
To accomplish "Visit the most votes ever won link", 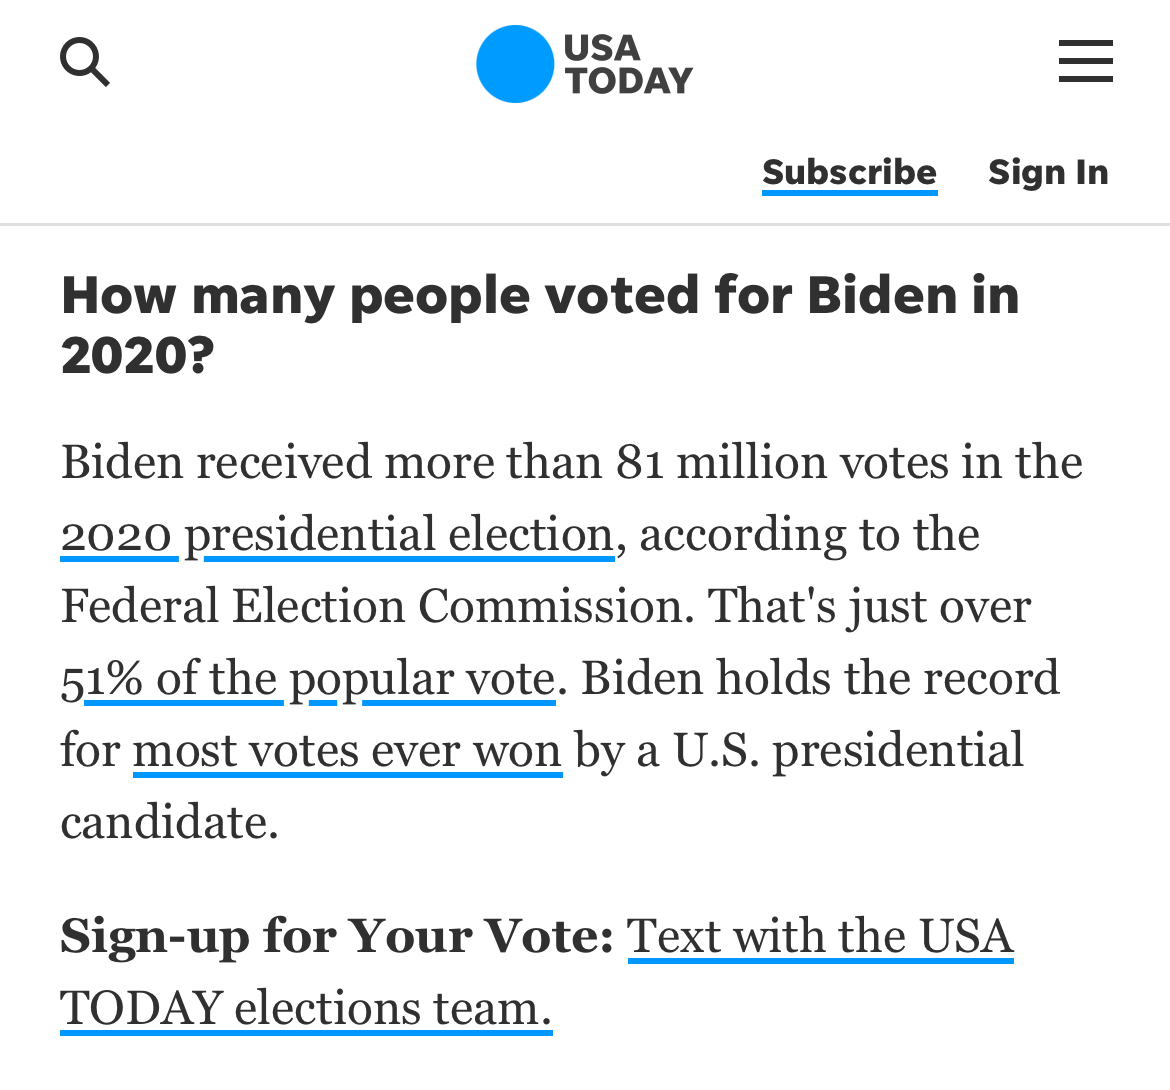I will 347,751.
